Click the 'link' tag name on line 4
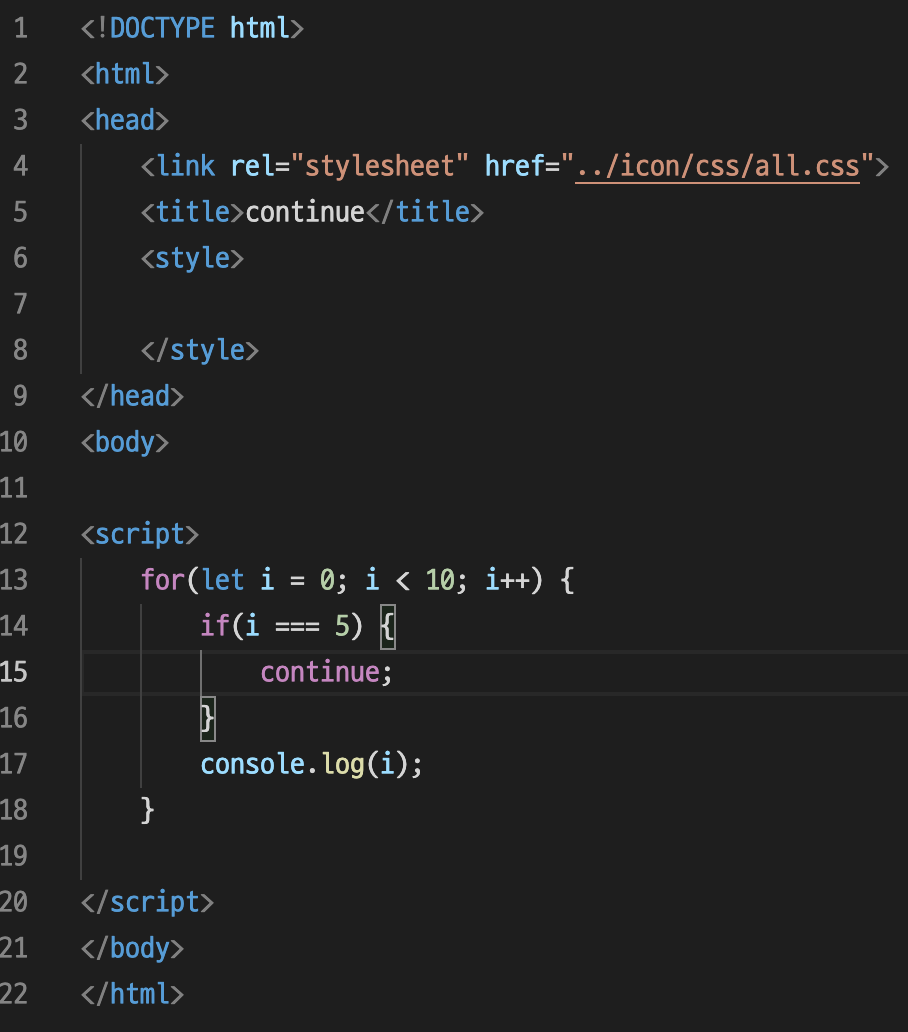Image resolution: width=908 pixels, height=1032 pixels. 186,166
